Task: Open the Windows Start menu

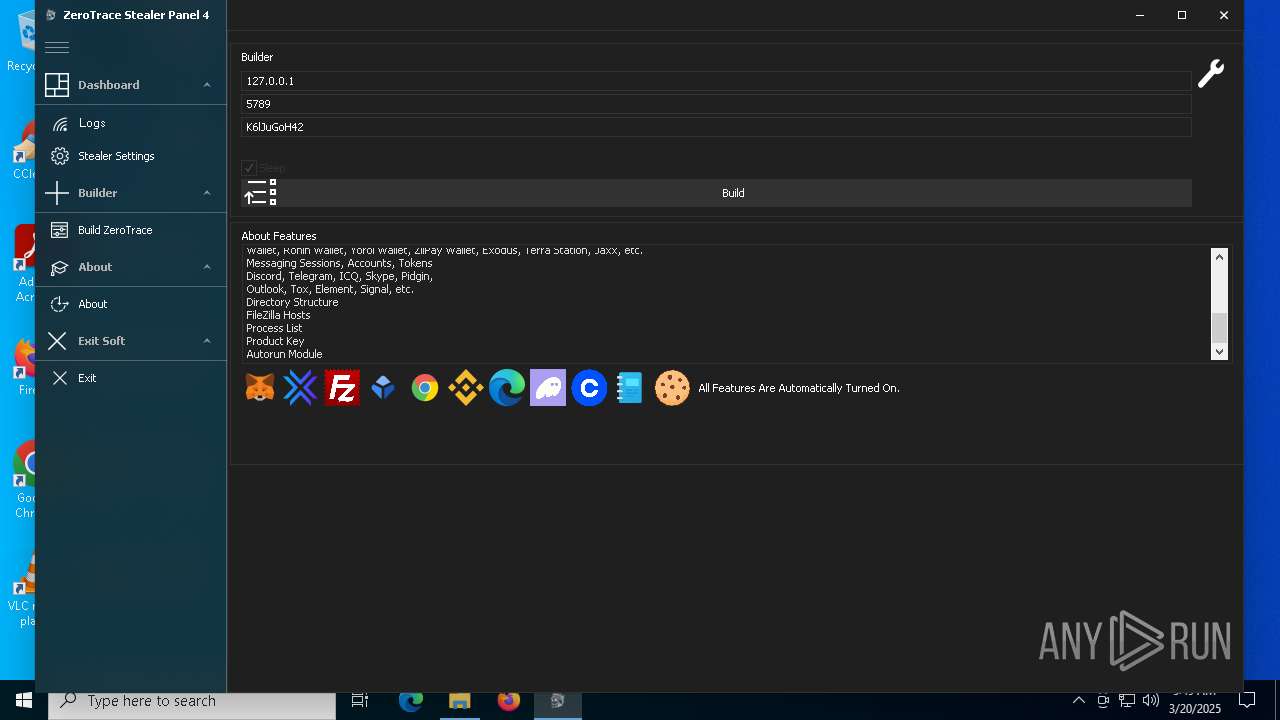Action: pos(24,701)
